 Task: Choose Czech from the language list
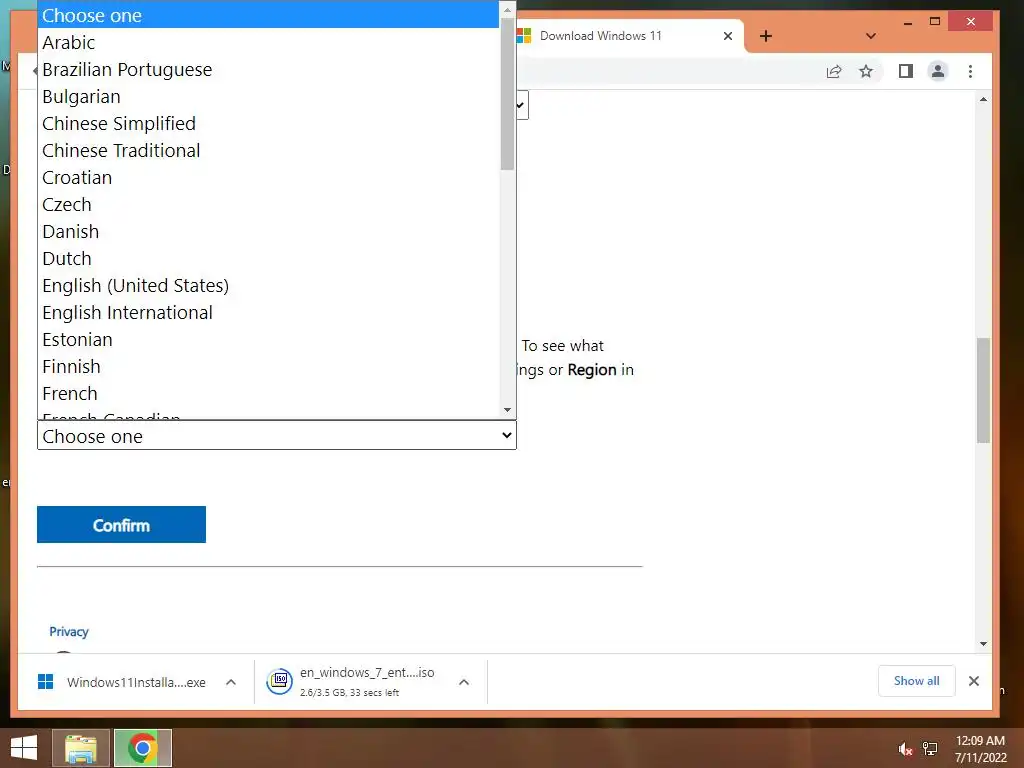tap(268, 204)
